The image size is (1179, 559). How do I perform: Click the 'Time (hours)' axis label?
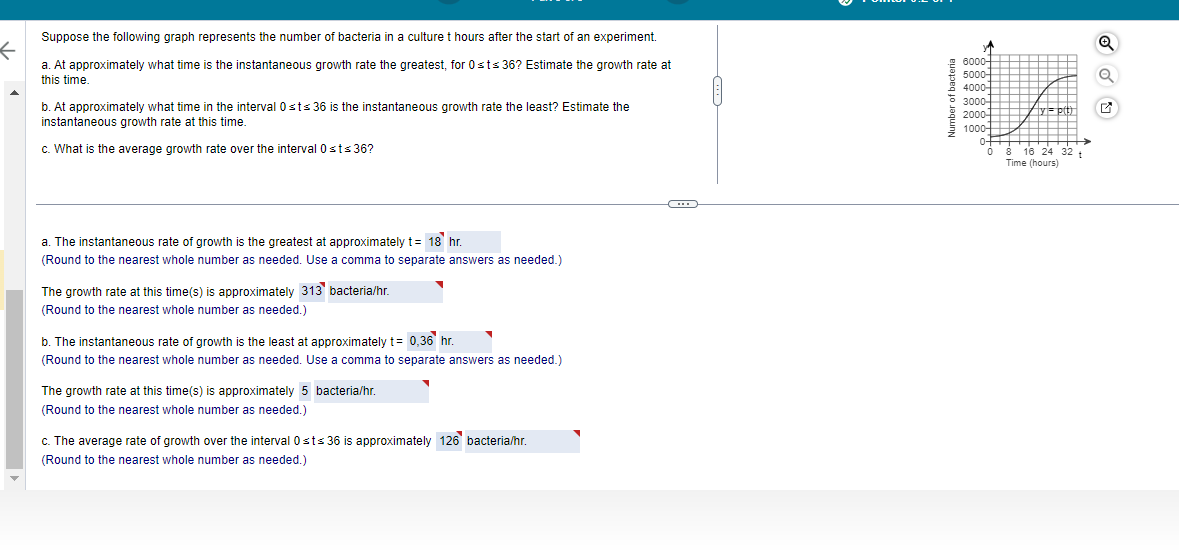point(1032,163)
